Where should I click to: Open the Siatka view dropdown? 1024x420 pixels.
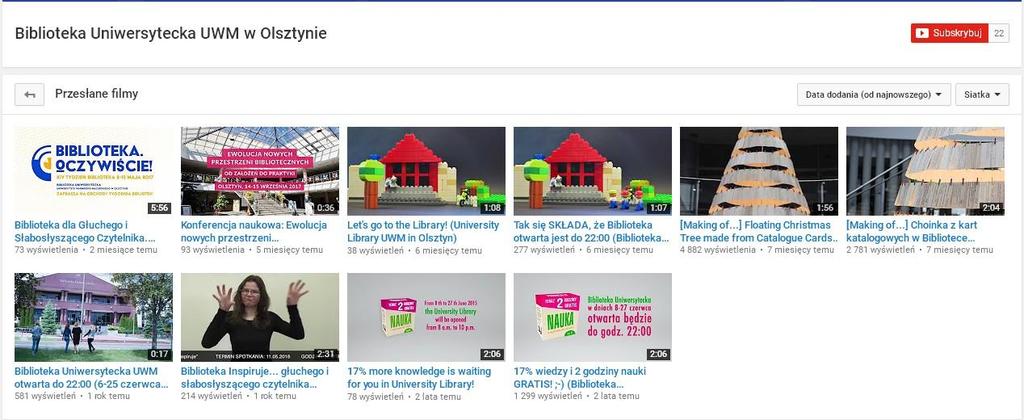[x=982, y=95]
